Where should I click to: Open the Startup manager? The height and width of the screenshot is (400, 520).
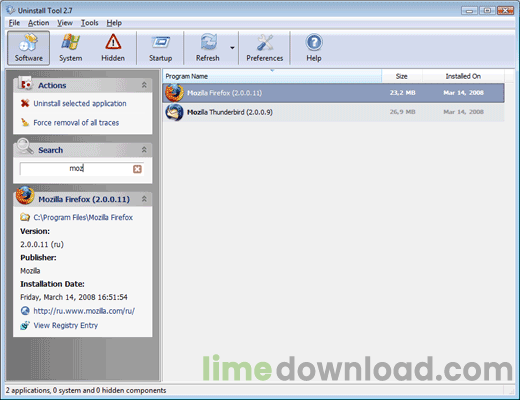click(161, 48)
